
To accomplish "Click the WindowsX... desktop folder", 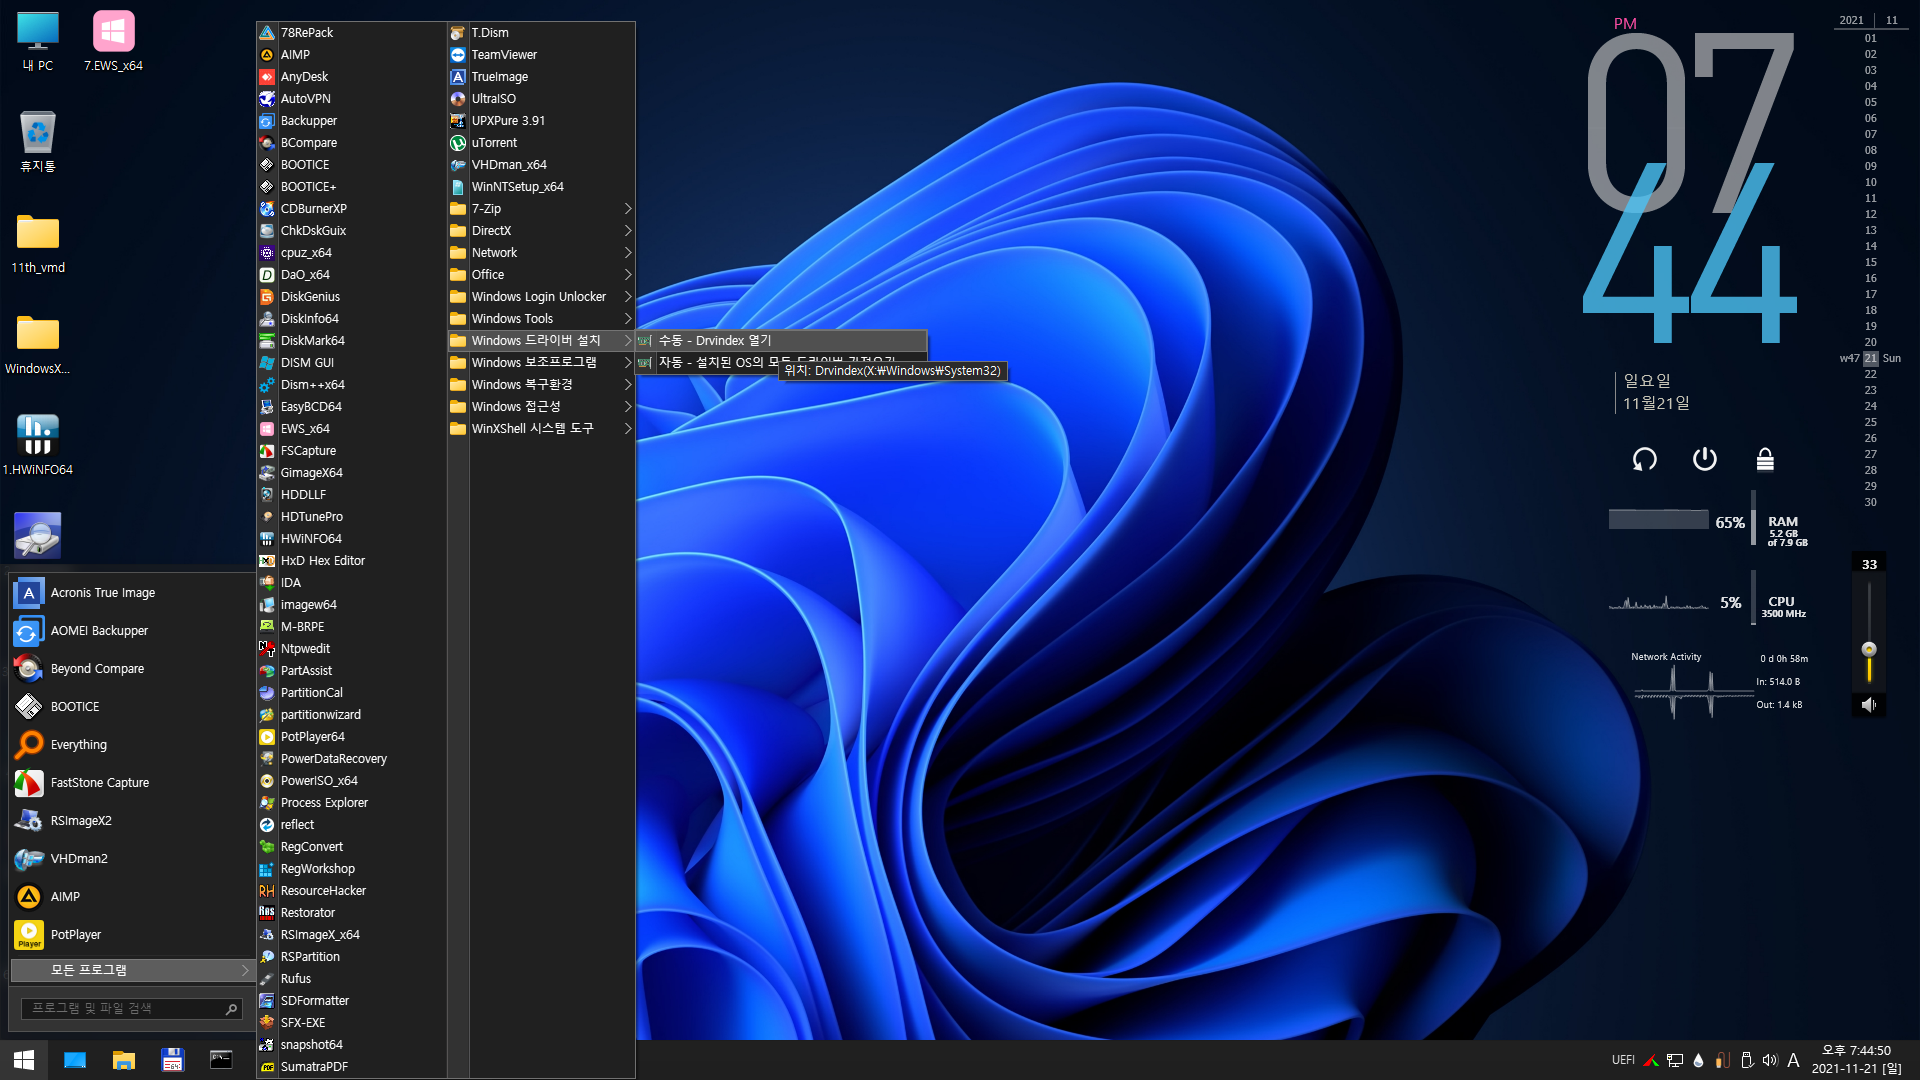I will [x=38, y=344].
